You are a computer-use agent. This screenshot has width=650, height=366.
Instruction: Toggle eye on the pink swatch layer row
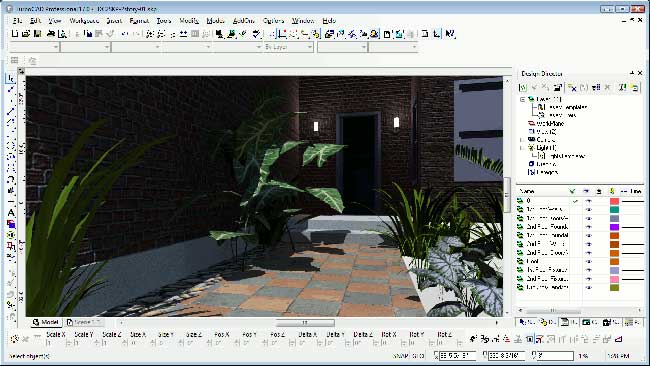588,279
